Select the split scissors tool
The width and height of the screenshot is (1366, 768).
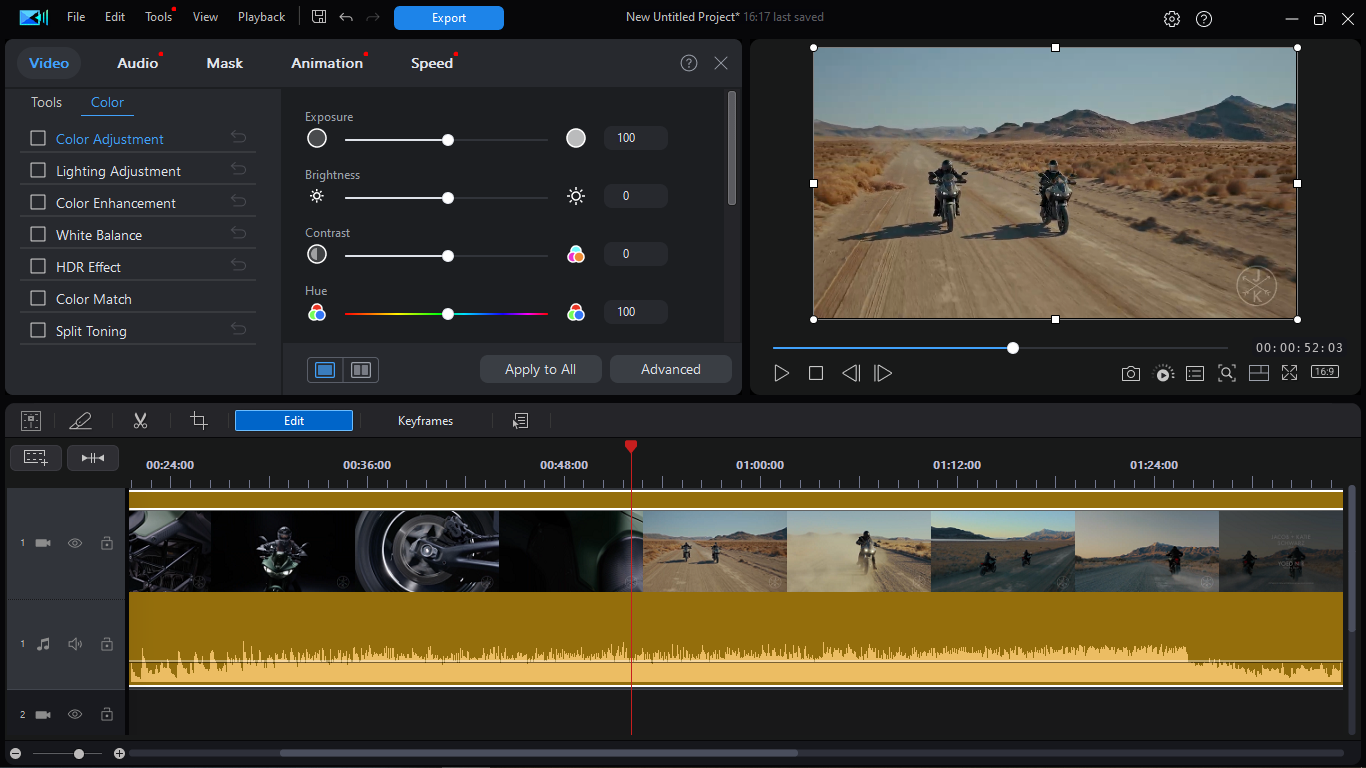click(140, 421)
